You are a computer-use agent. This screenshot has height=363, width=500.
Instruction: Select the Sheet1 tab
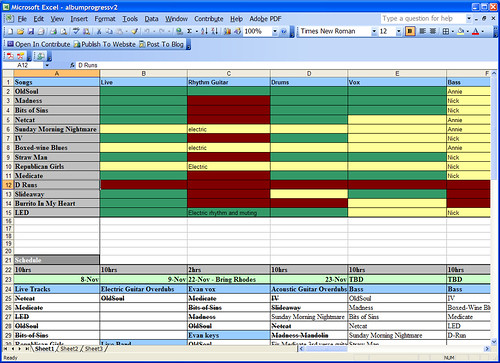pyautogui.click(x=44, y=349)
